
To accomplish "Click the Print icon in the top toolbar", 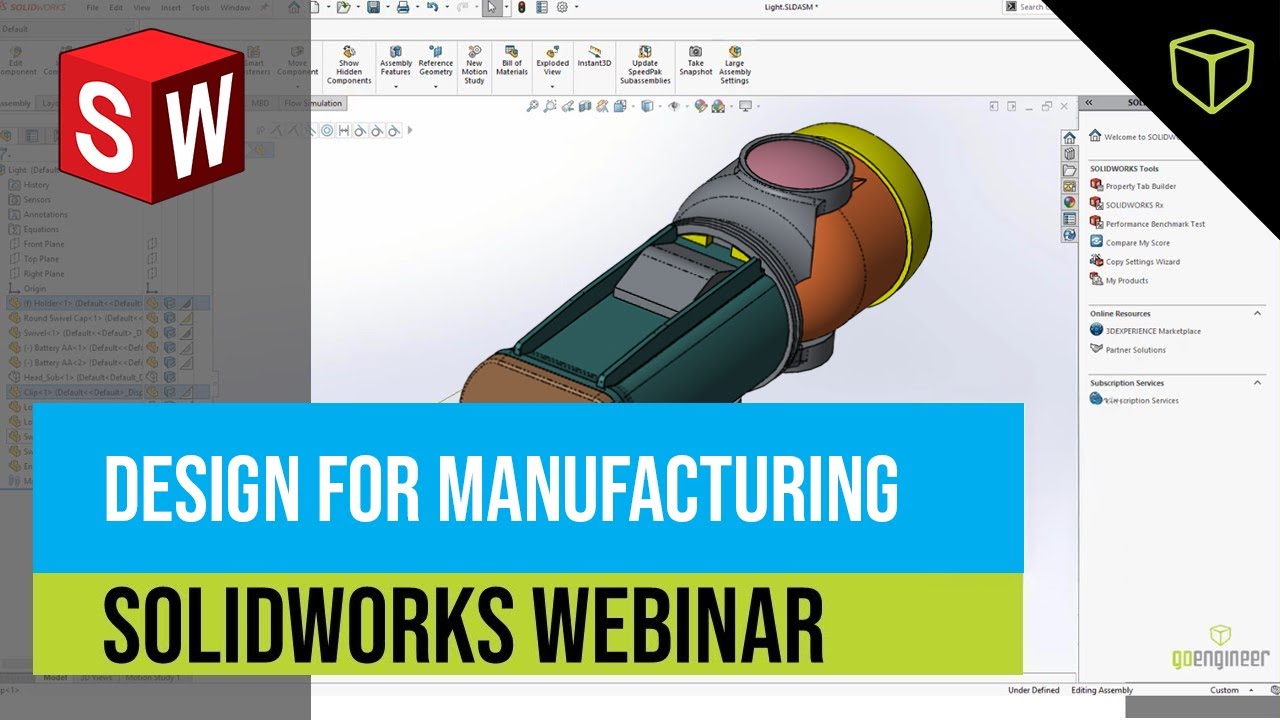I will pos(402,7).
